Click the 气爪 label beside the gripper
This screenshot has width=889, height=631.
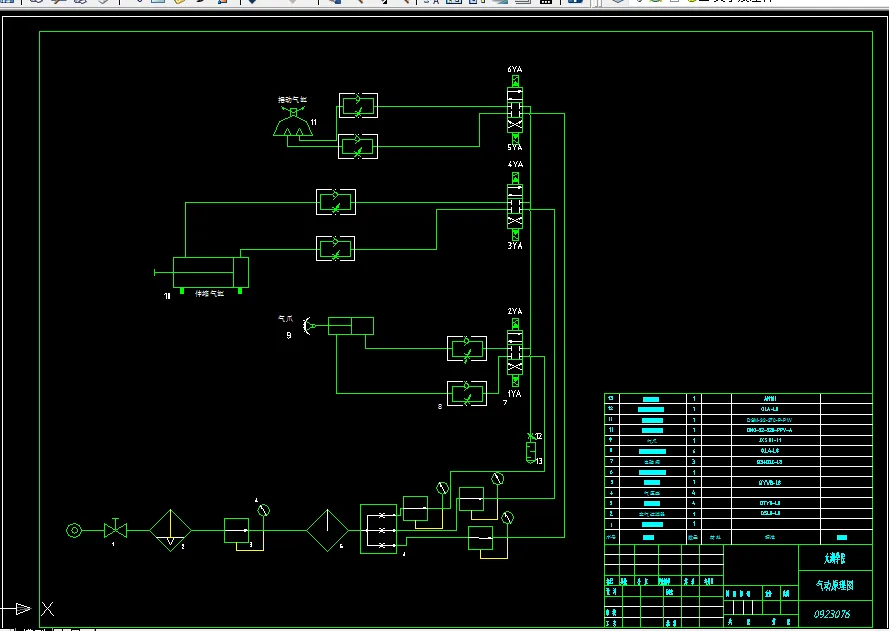[x=285, y=320]
